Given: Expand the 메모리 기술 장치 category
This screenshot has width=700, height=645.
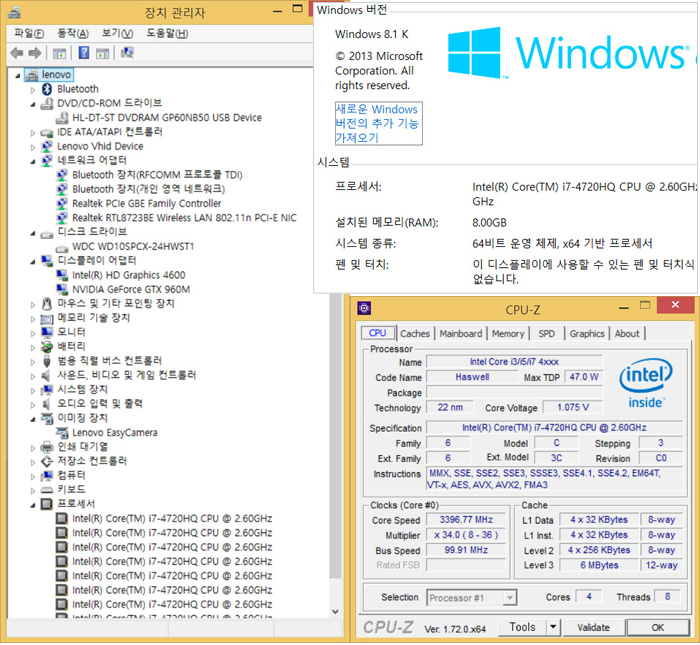Looking at the screenshot, I should coord(33,319).
